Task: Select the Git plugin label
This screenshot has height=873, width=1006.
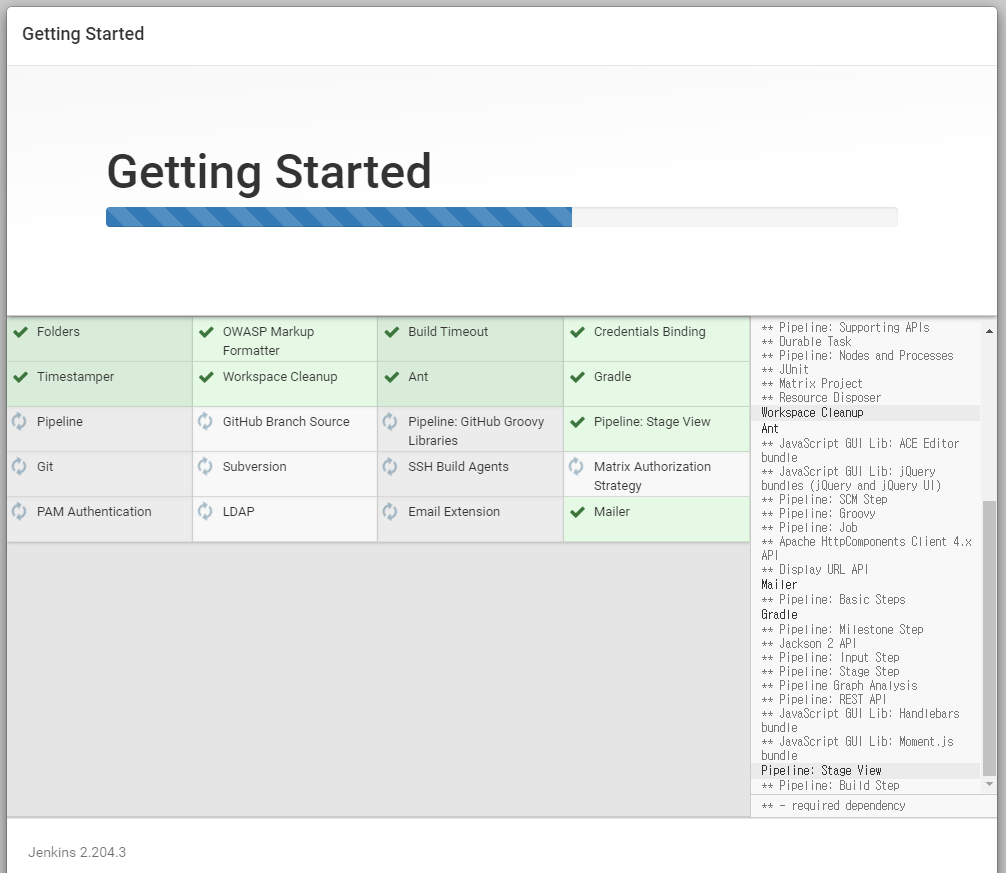Action: coord(45,466)
